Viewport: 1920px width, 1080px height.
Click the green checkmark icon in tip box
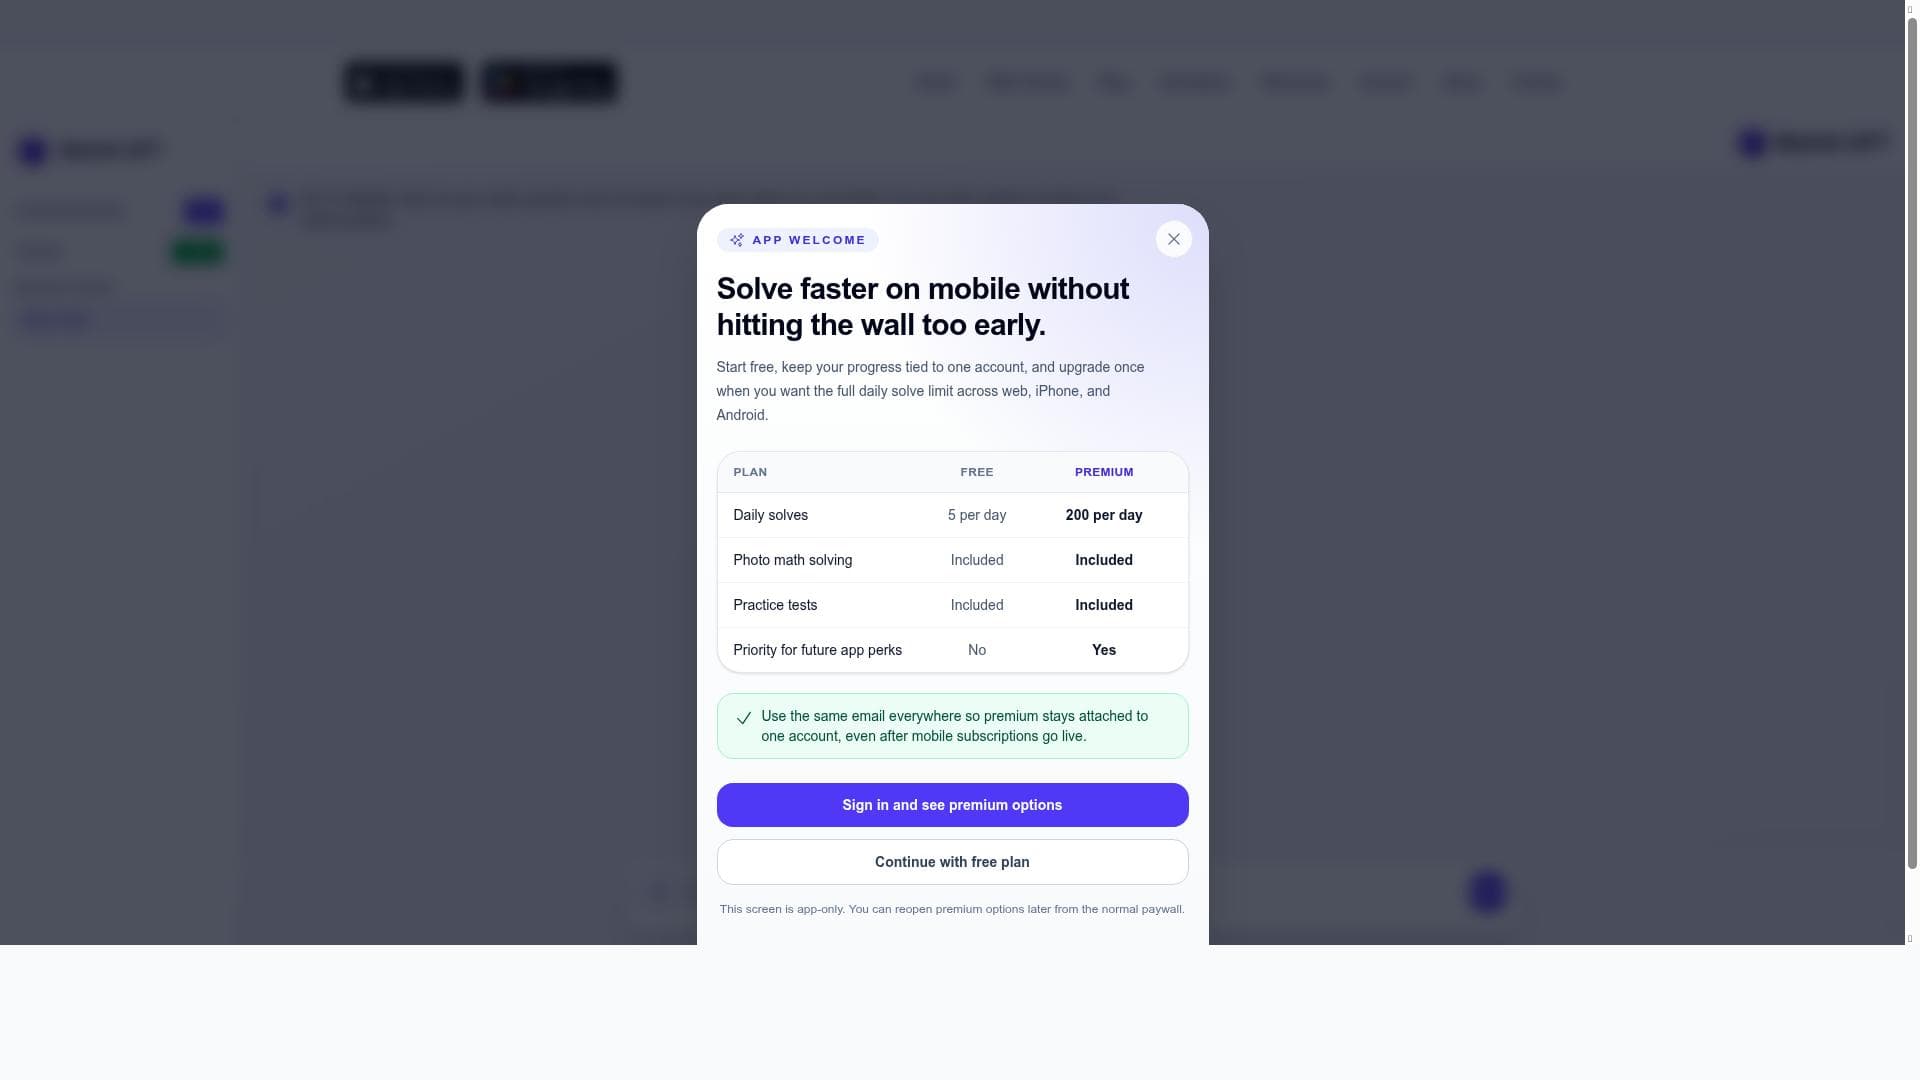(743, 718)
